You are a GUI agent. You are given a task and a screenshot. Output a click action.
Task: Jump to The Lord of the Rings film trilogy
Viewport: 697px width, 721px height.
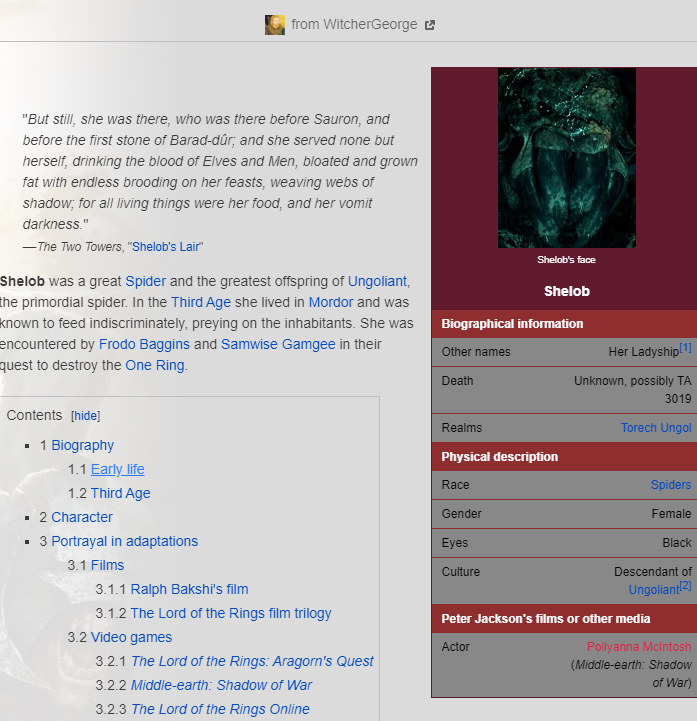coord(231,613)
